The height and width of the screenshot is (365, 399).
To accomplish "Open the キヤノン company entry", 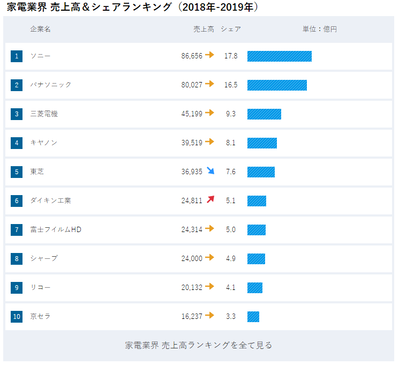I will pyautogui.click(x=44, y=143).
